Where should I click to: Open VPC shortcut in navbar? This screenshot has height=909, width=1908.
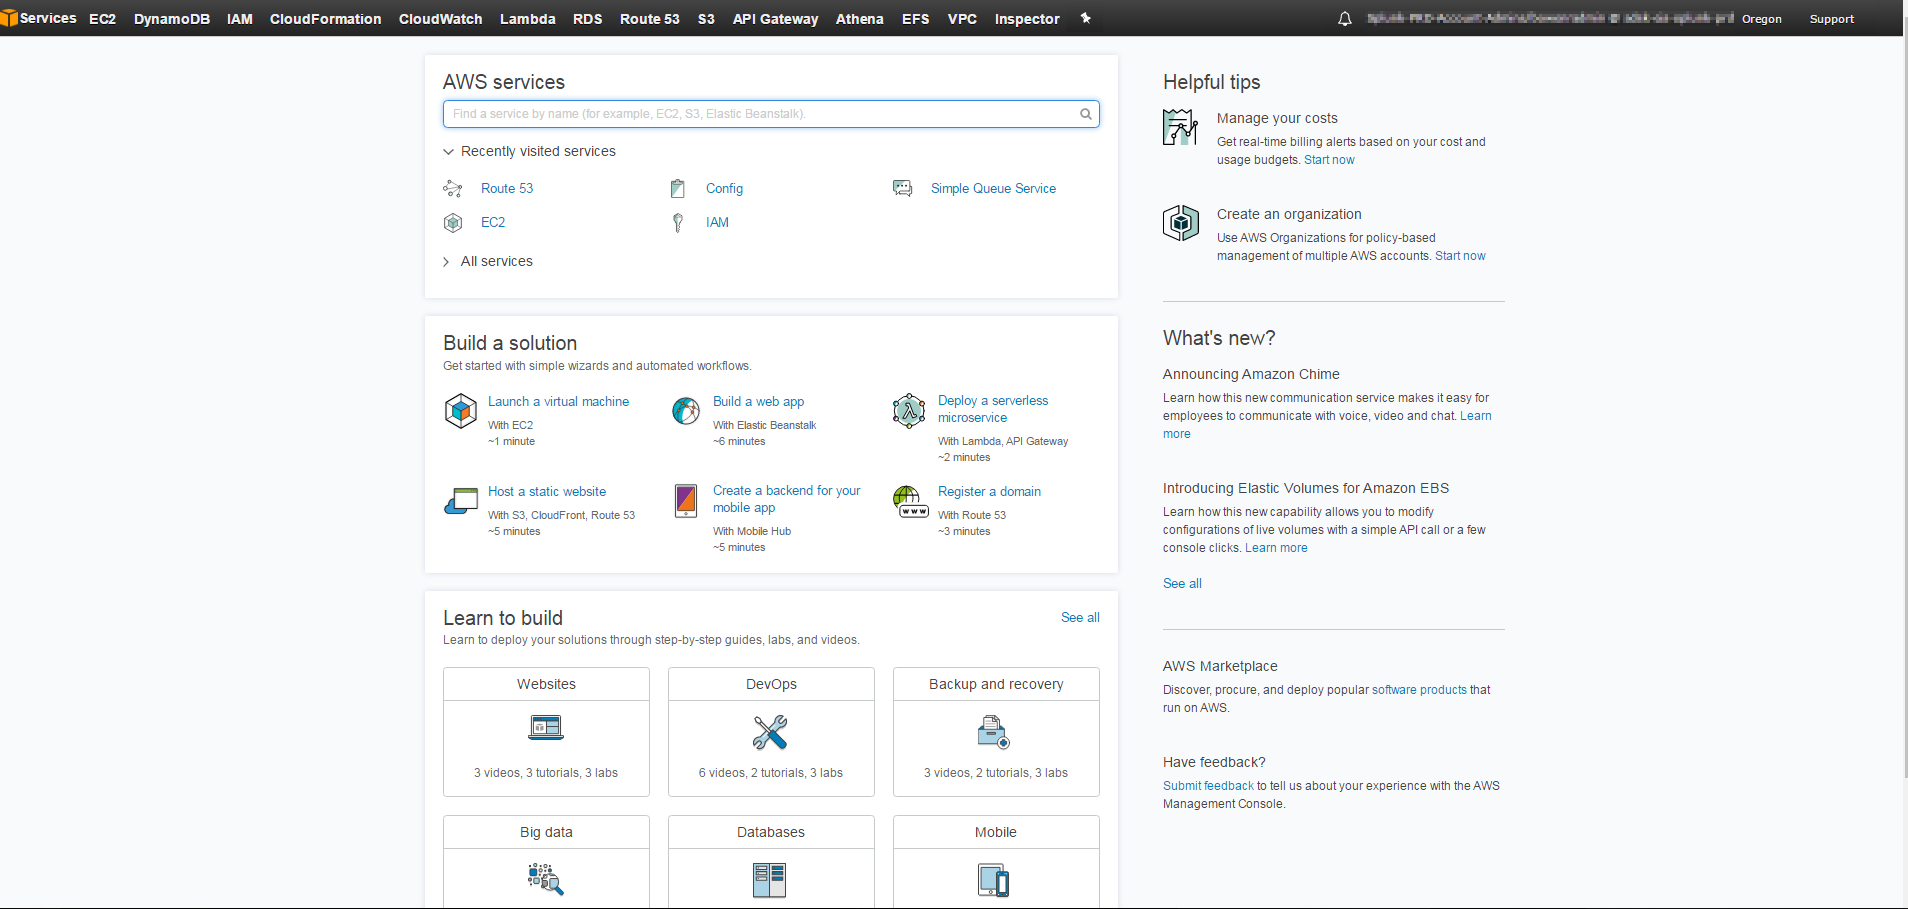[962, 19]
